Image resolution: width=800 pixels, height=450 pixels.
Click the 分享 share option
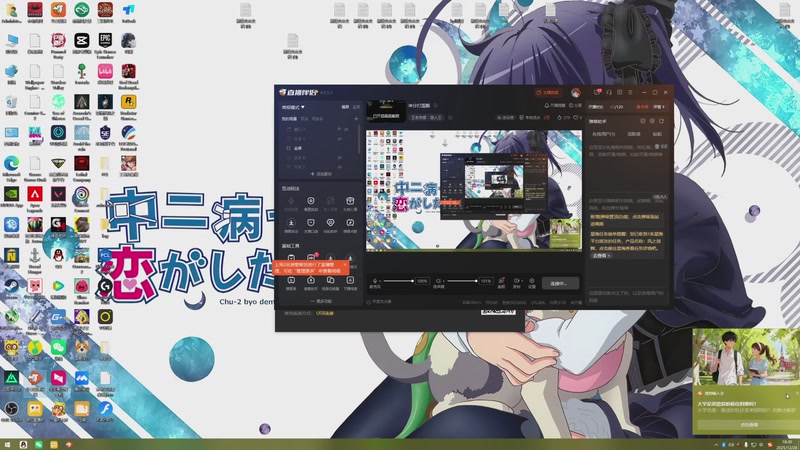pyautogui.click(x=576, y=106)
